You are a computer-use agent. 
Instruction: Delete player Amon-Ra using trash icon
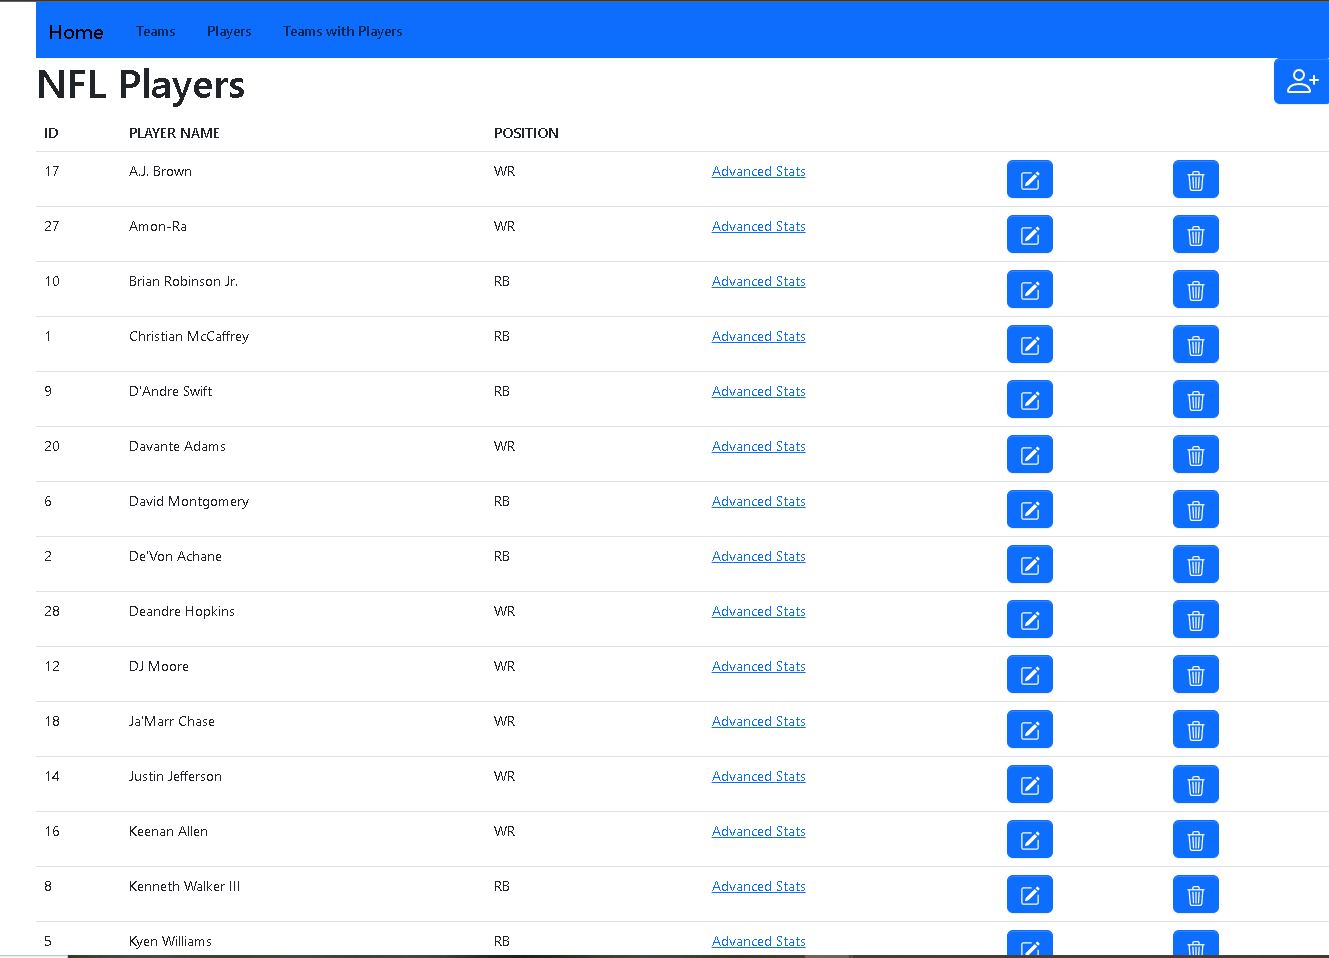1195,235
